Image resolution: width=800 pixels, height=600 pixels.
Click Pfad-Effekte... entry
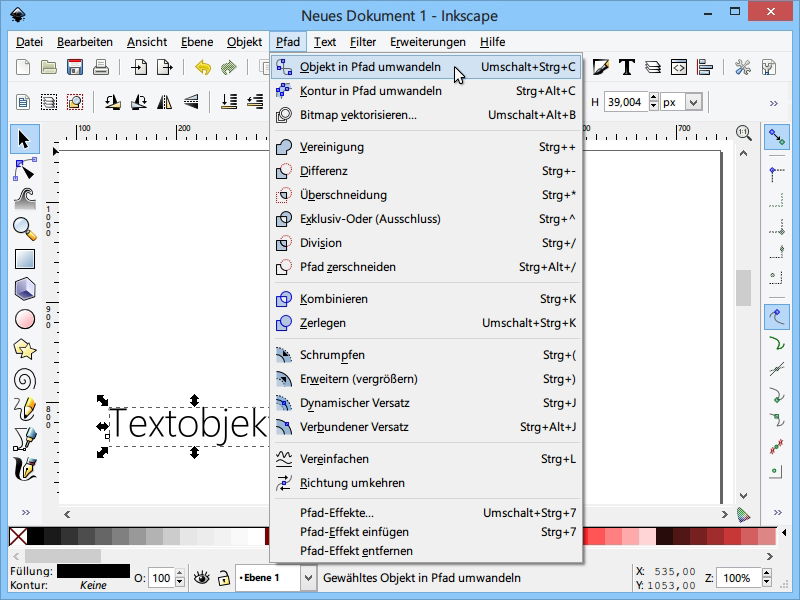426,513
